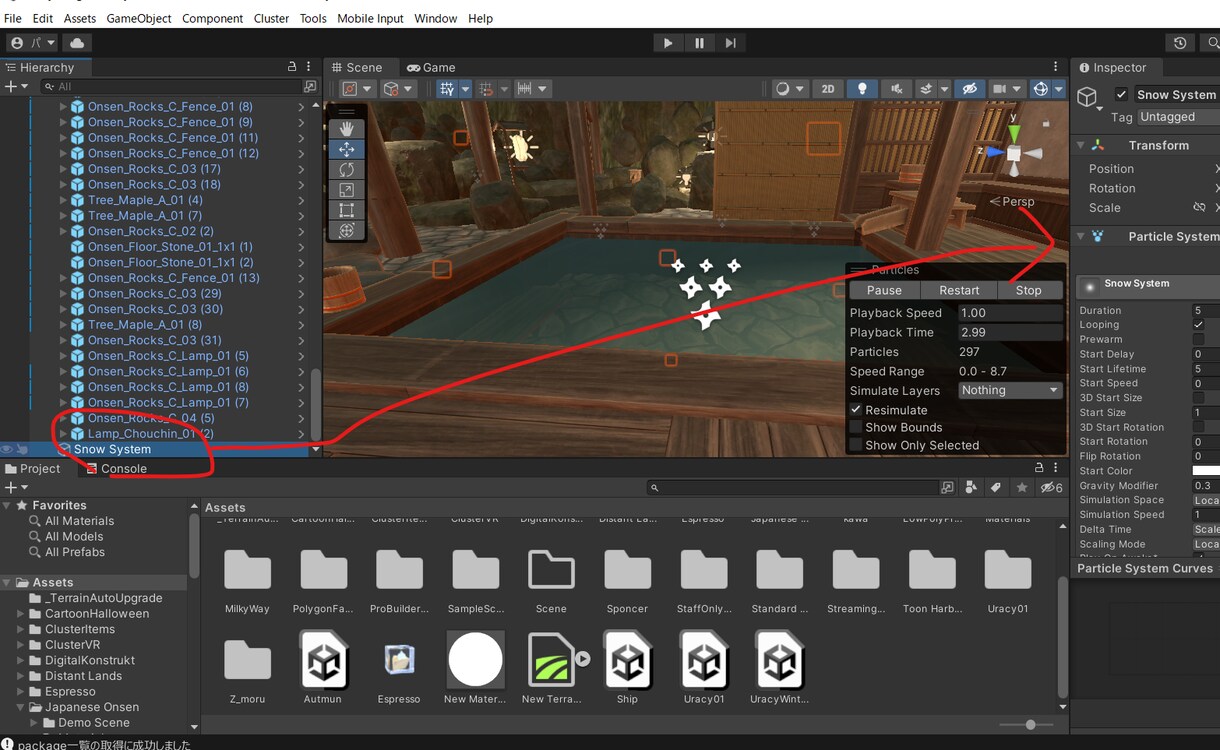Select the New Terra... asset
Image resolution: width=1220 pixels, height=750 pixels.
[x=551, y=667]
